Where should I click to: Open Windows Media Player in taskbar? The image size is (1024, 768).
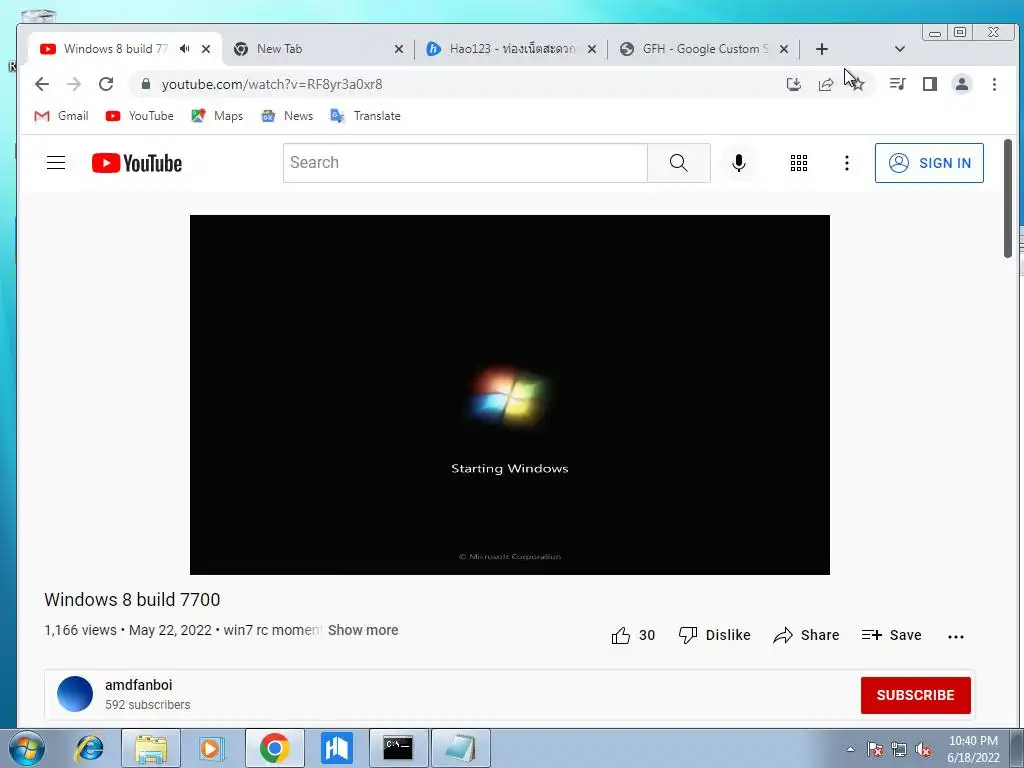(x=212, y=748)
